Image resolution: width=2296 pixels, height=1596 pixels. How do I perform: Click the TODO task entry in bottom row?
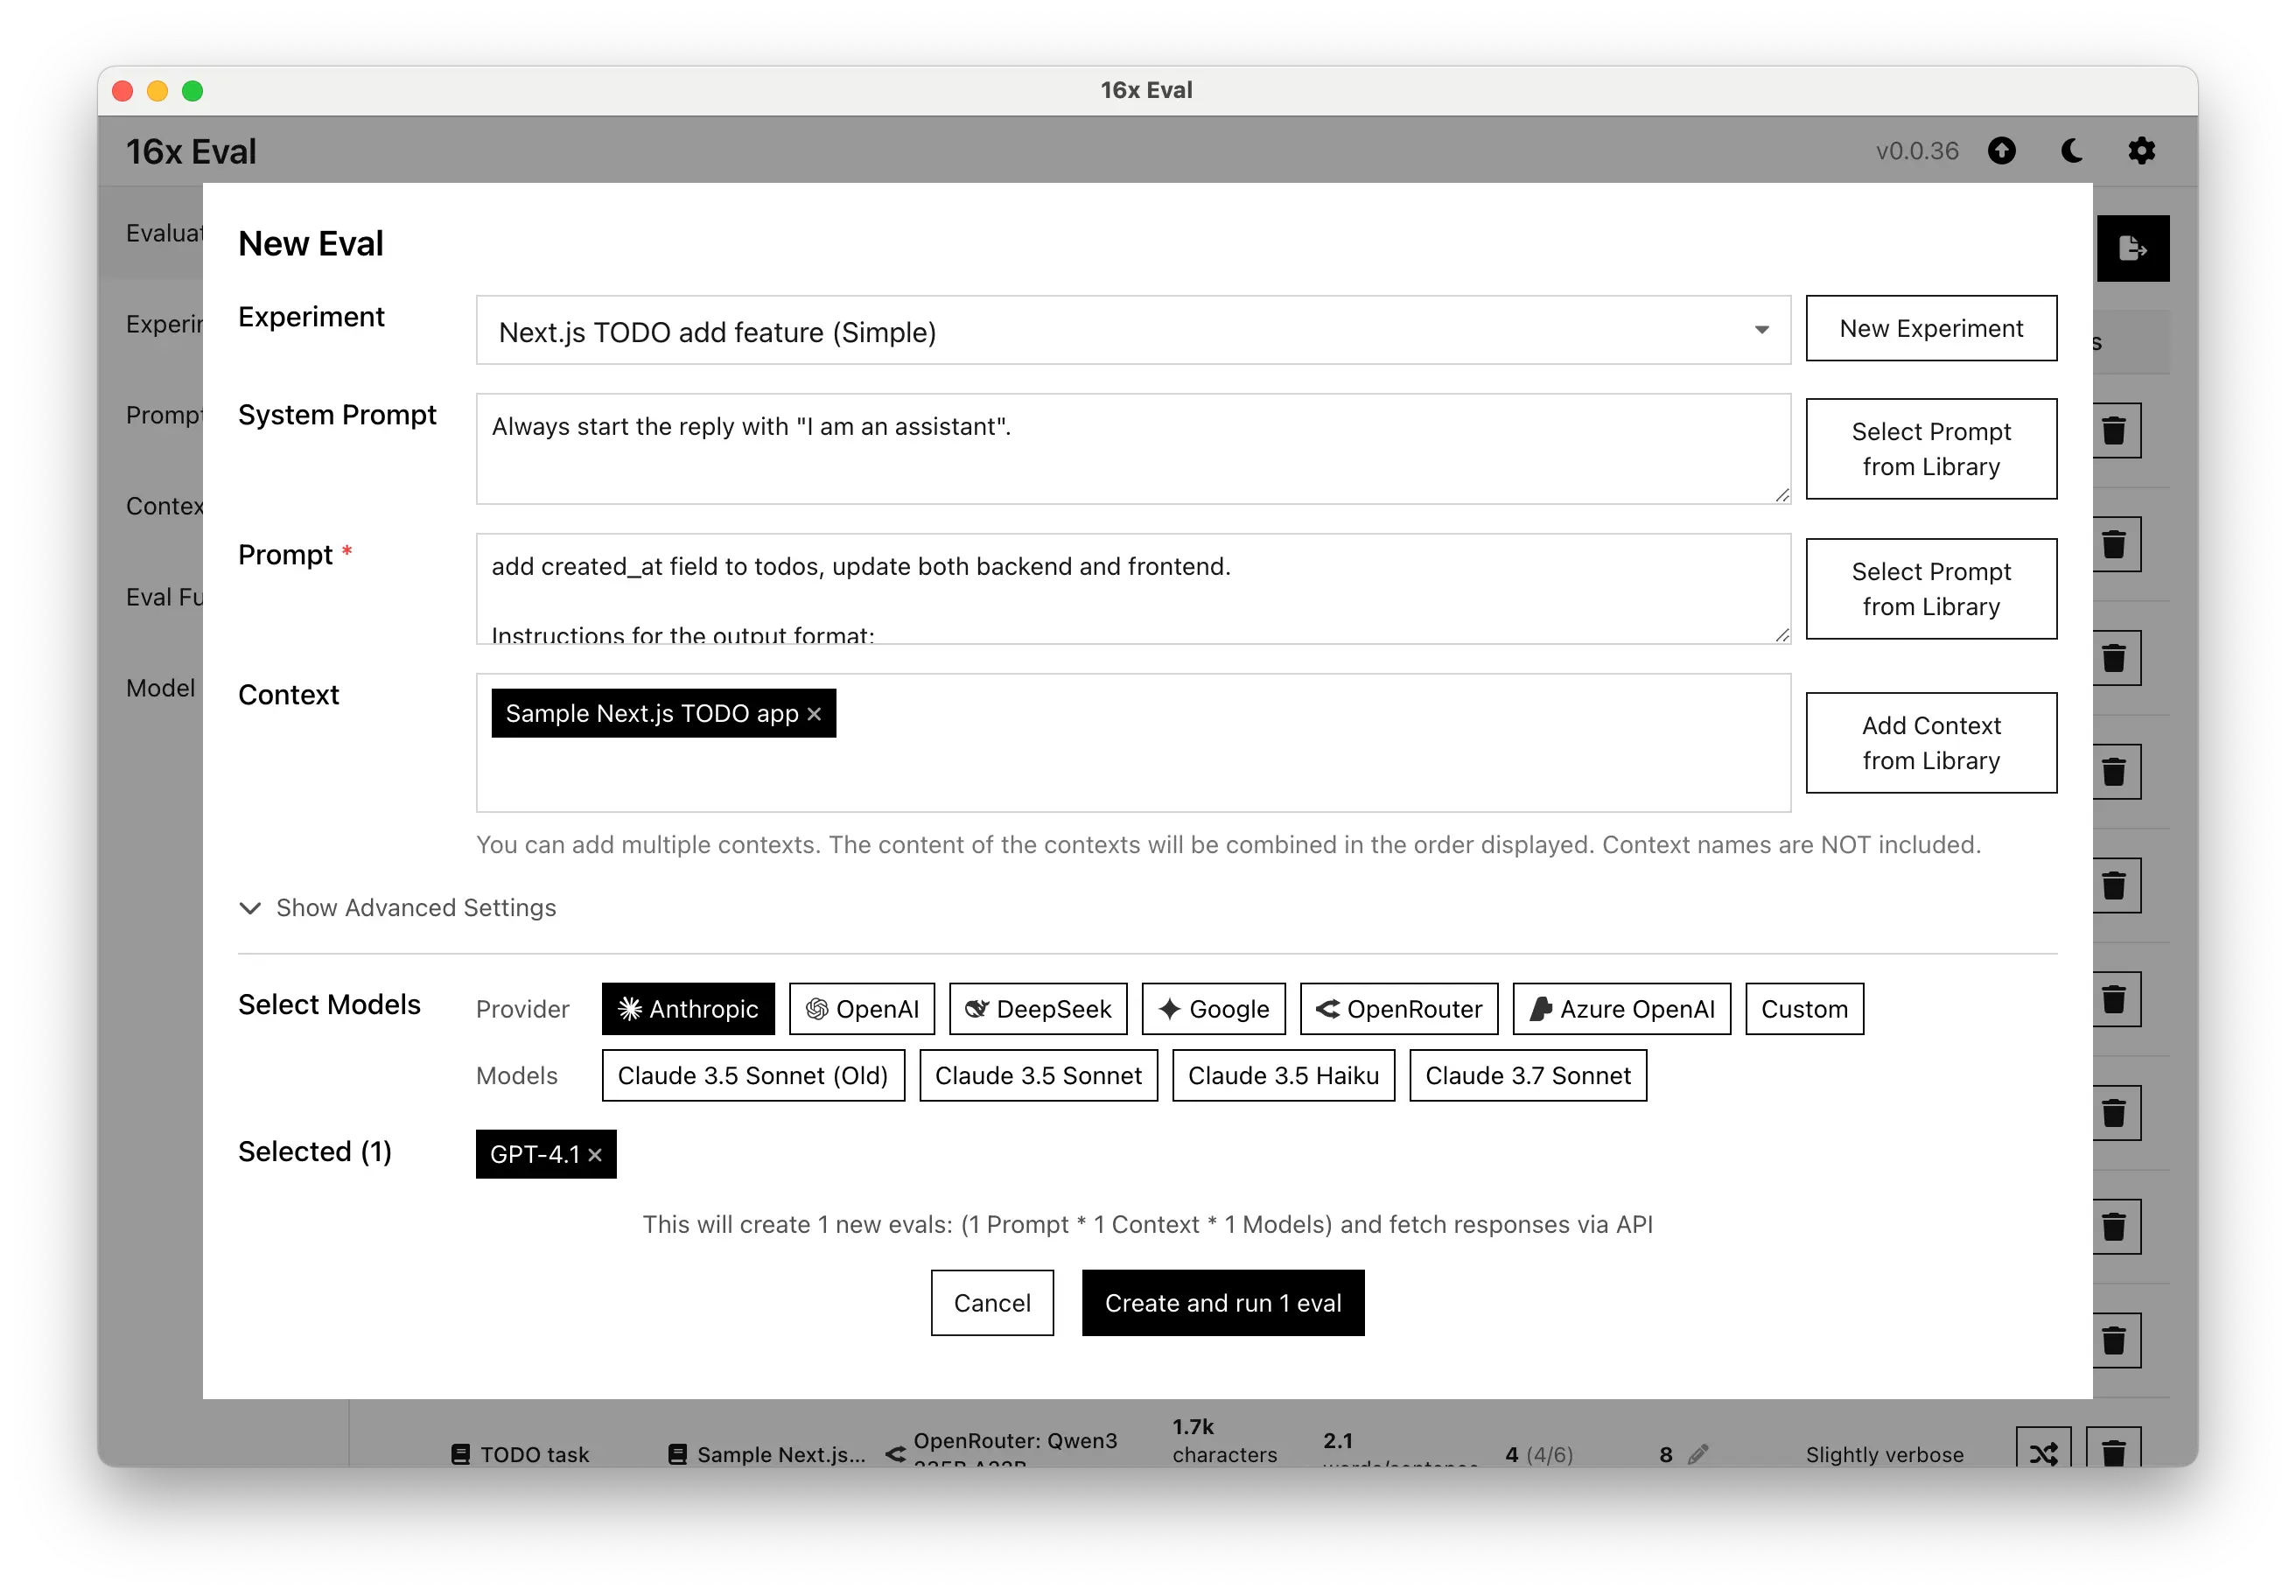[x=521, y=1454]
